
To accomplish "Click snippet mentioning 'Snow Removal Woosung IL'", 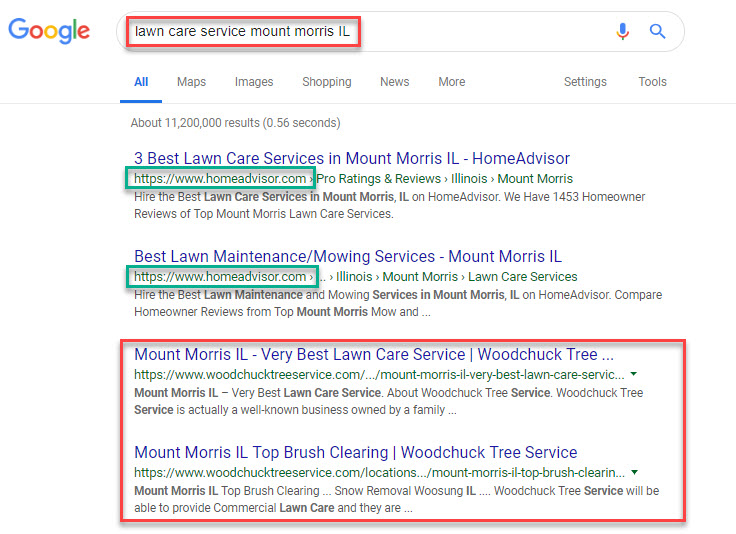I will (397, 499).
